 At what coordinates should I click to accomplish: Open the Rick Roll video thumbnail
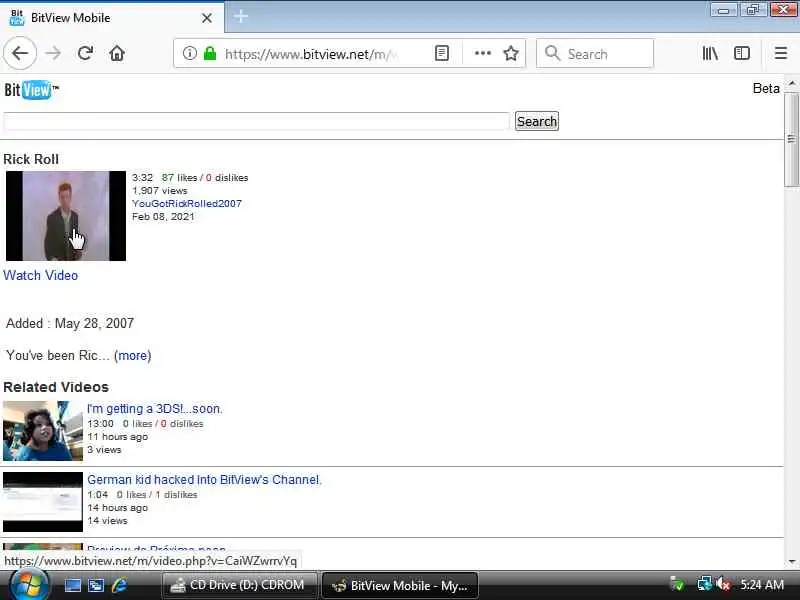[66, 216]
